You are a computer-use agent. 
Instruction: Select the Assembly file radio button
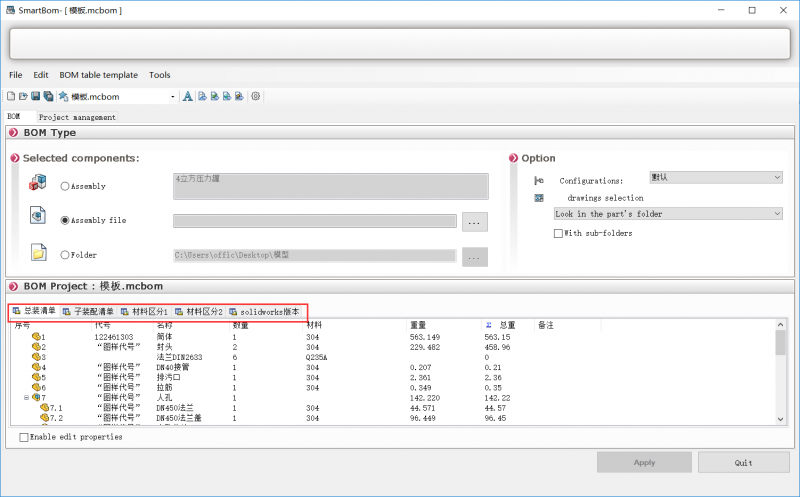coord(65,220)
